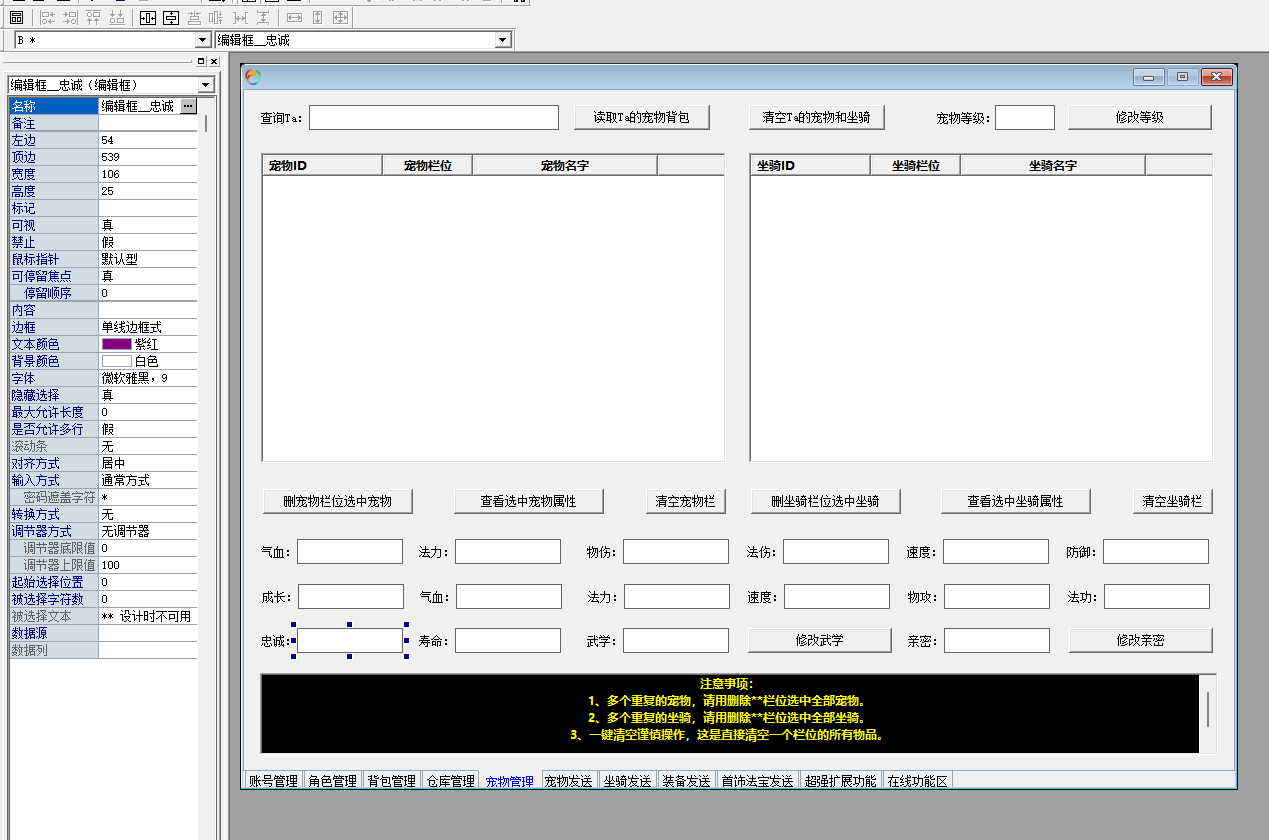Viewport: 1269px width, 840px height.
Task: Switch to the 坐骑发送 tab
Action: [627, 781]
